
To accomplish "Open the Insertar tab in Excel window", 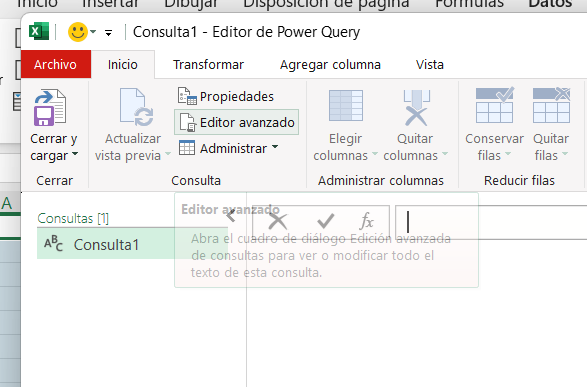I will (110, 4).
